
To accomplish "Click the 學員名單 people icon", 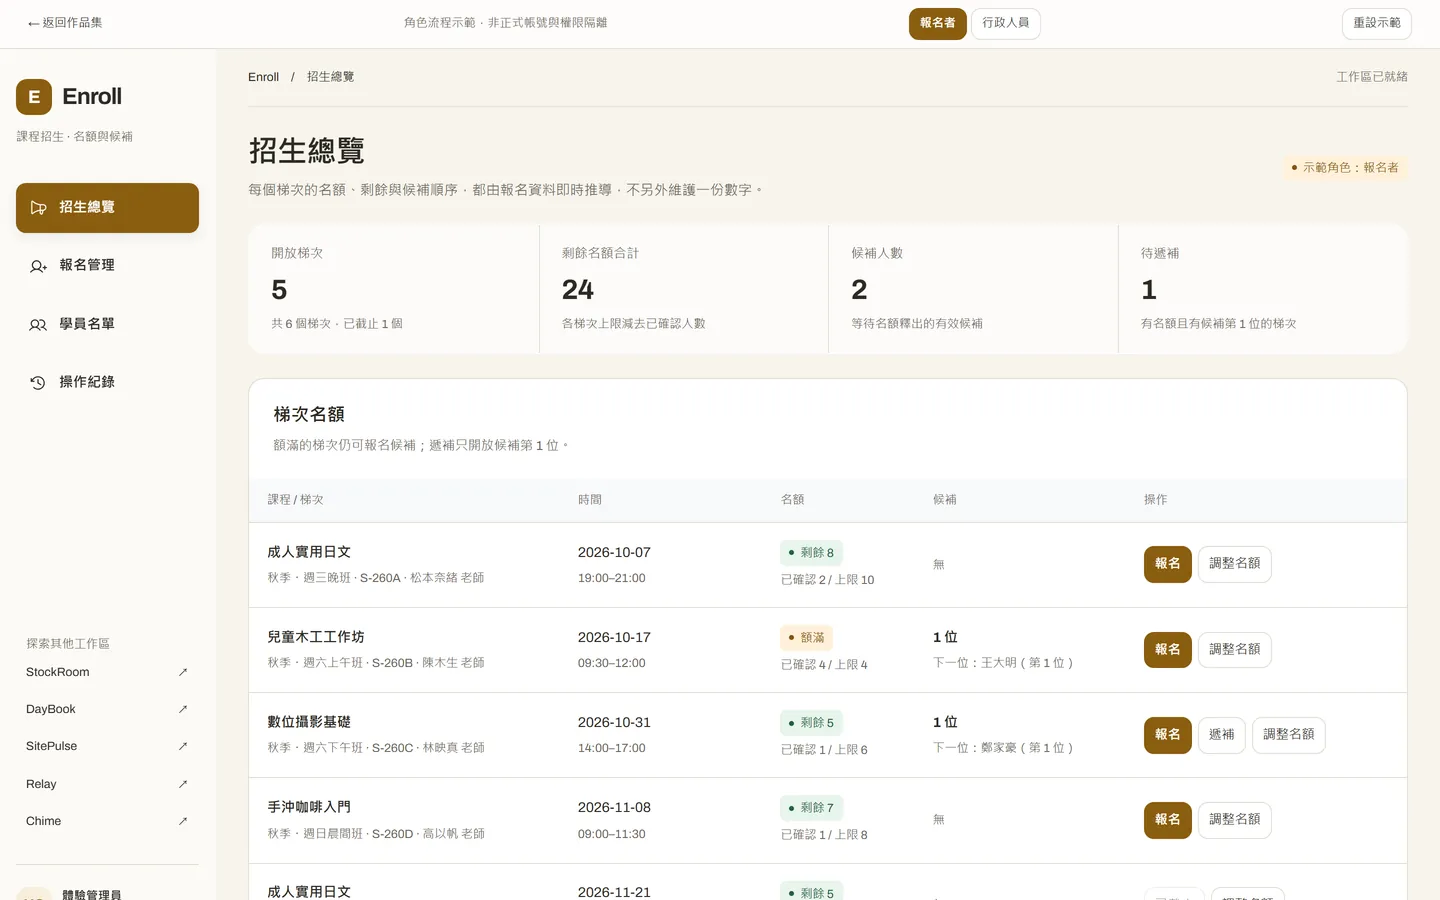I will tap(38, 324).
